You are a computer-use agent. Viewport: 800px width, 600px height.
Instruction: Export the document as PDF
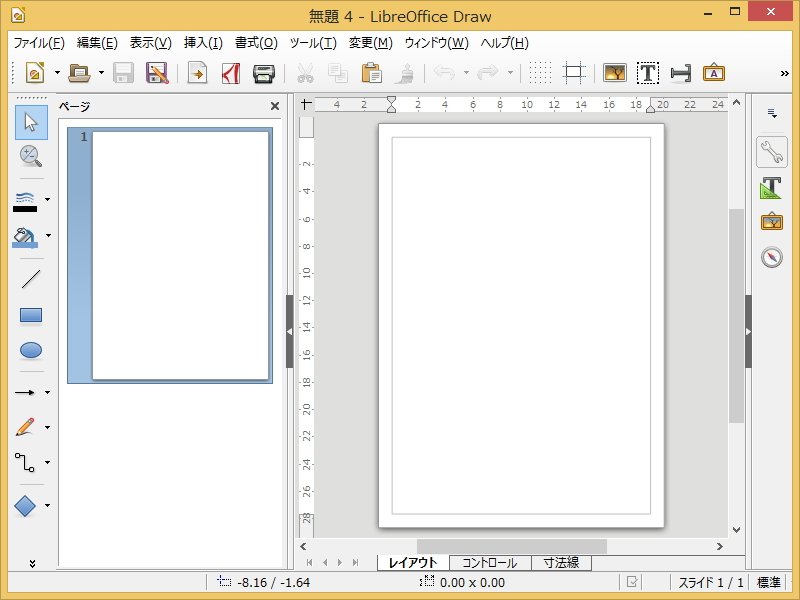[230, 72]
